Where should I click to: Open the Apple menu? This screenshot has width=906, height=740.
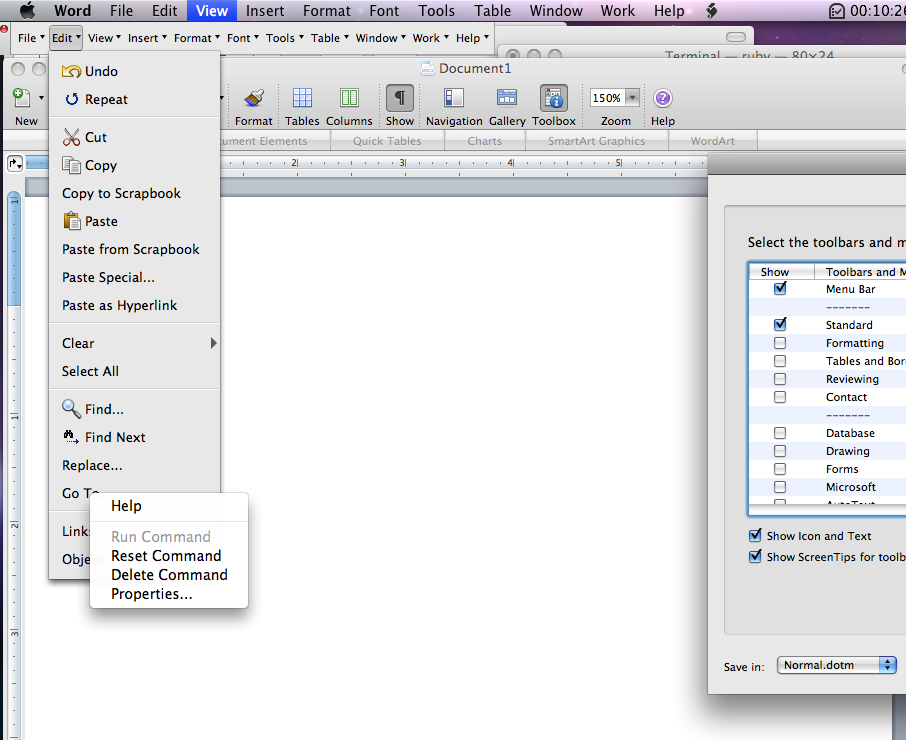27,10
